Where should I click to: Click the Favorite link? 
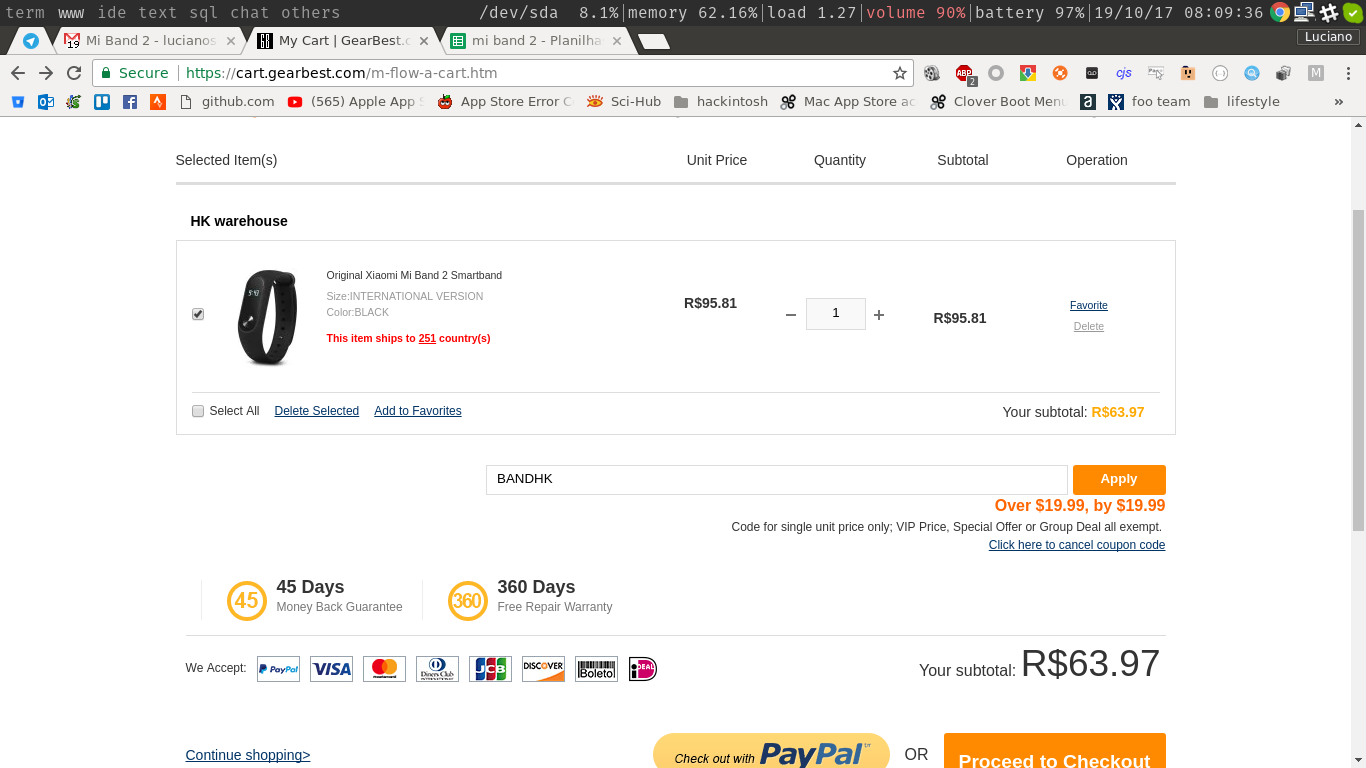1089,305
